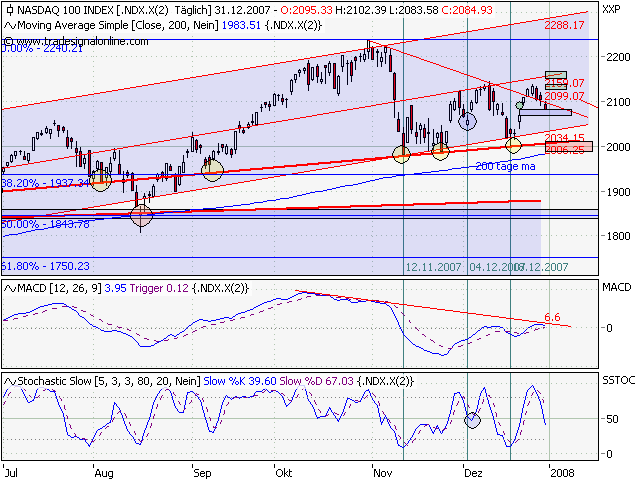The width and height of the screenshot is (640, 480).
Task: Click the Fibonacci label 50.00% - 1843.78
Action: click(45, 224)
